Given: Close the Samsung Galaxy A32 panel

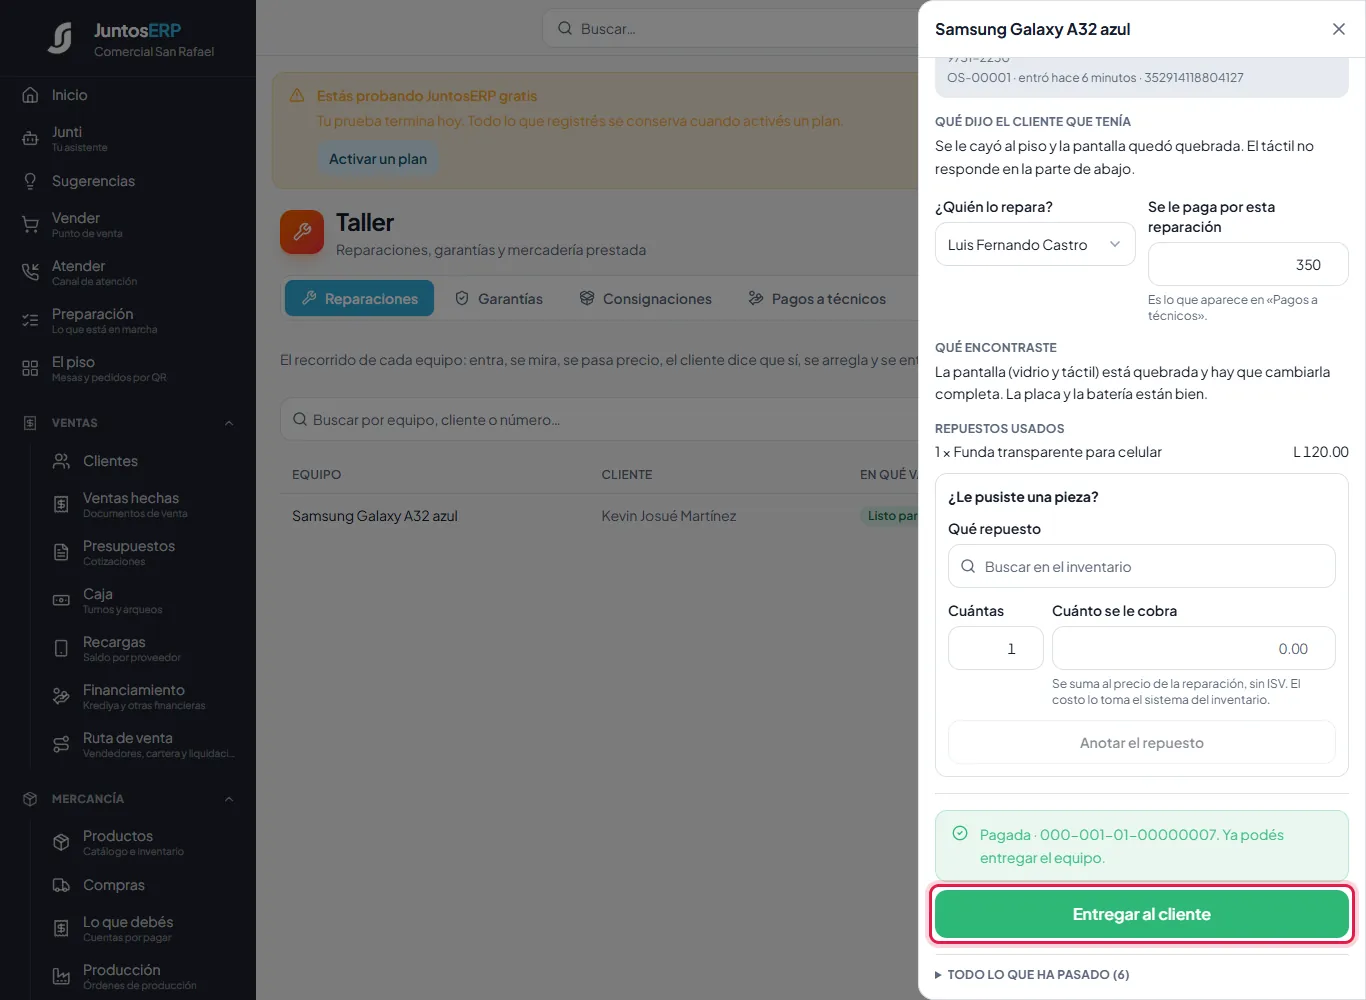Looking at the screenshot, I should click(1339, 29).
